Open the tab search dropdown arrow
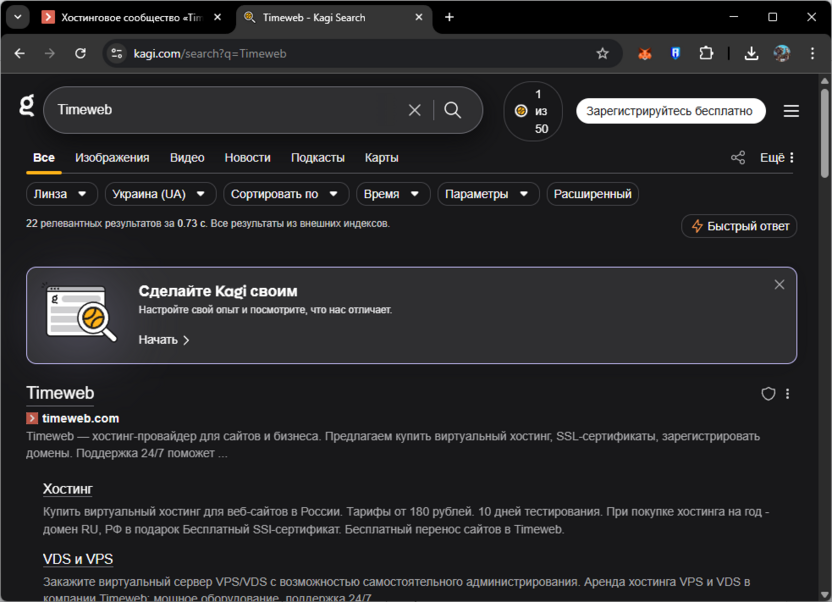Screen dimensions: 832x602 [x=18, y=18]
